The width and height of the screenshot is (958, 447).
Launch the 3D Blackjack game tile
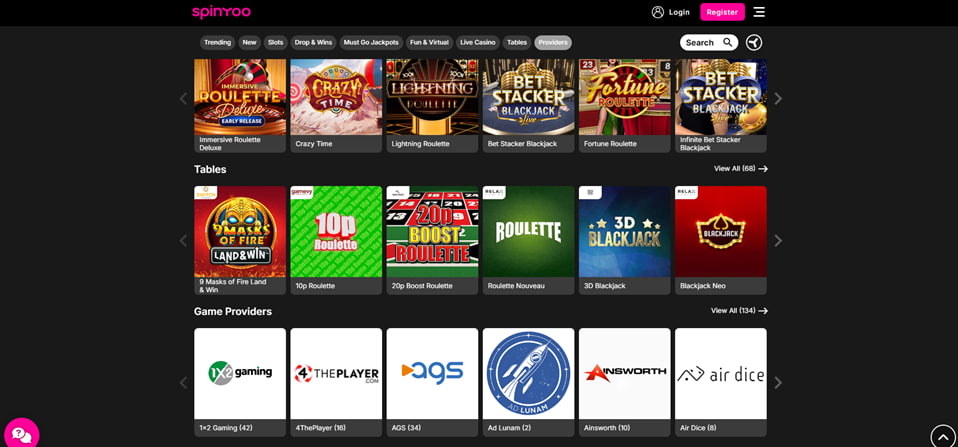tap(624, 232)
